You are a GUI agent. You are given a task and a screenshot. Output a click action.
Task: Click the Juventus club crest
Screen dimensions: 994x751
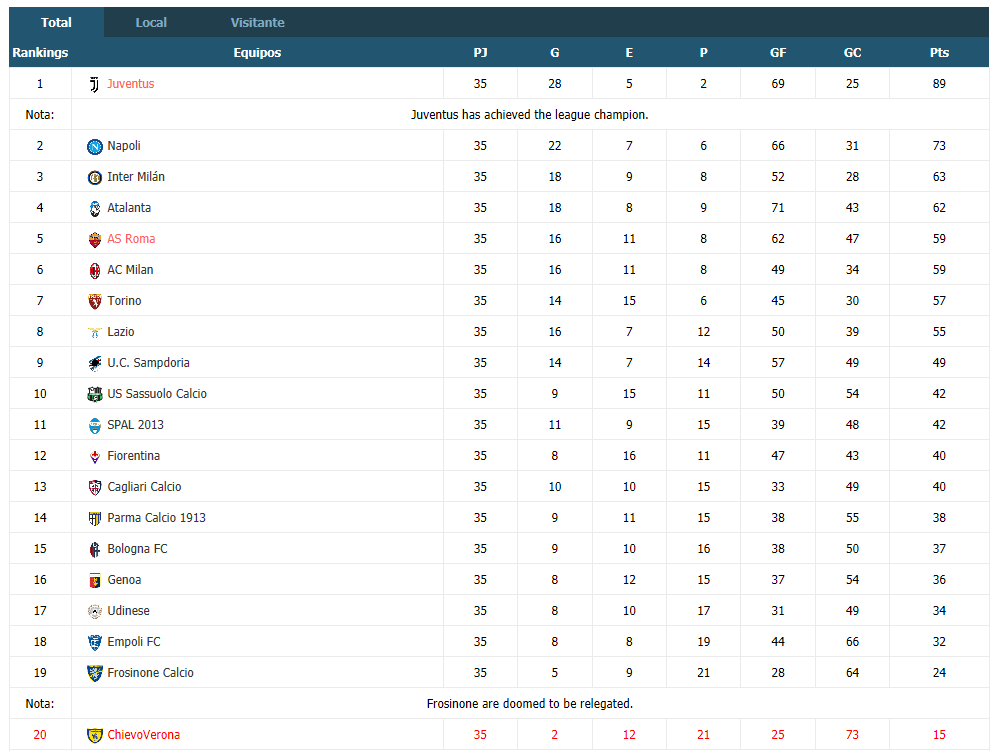point(94,84)
